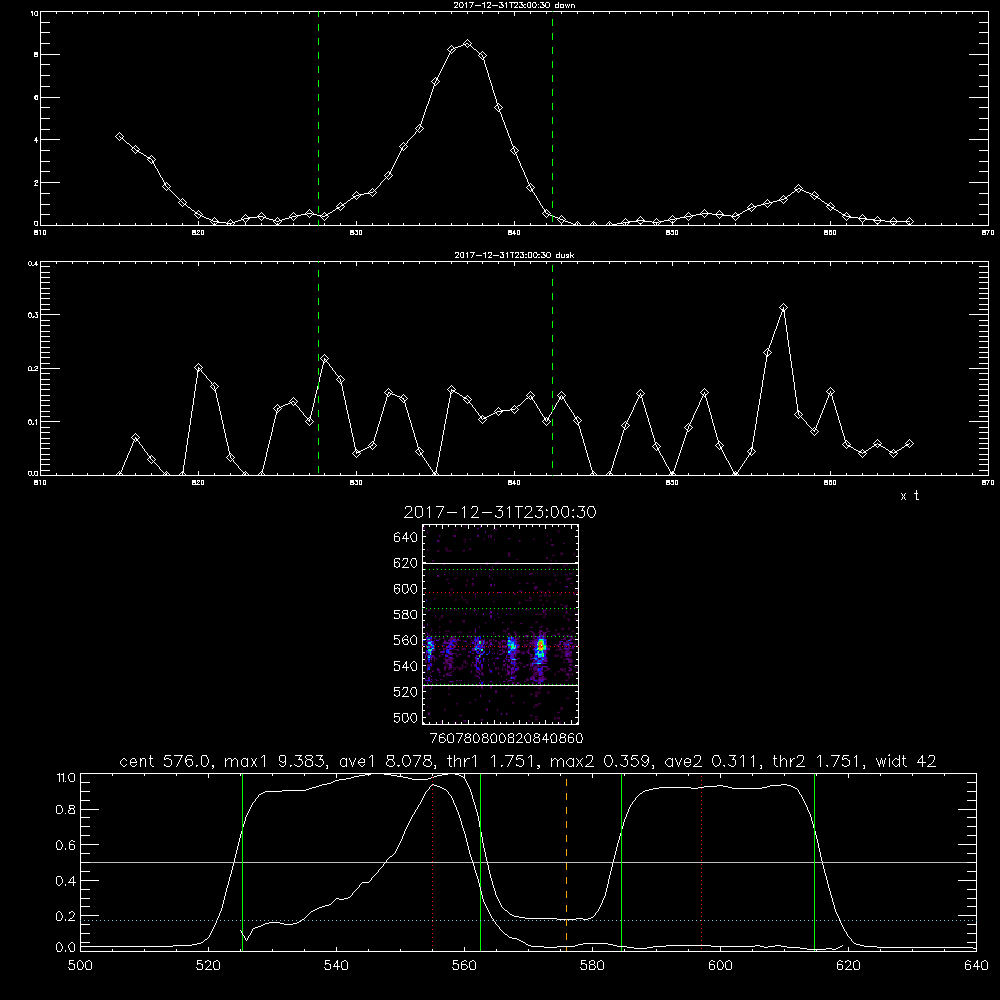Click the '500' x-axis label of bottom plot
1000x1000 pixels.
click(80, 966)
